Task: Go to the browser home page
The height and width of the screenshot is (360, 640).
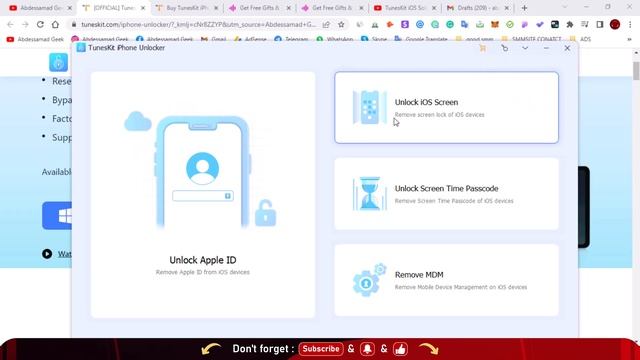Action: point(55,24)
